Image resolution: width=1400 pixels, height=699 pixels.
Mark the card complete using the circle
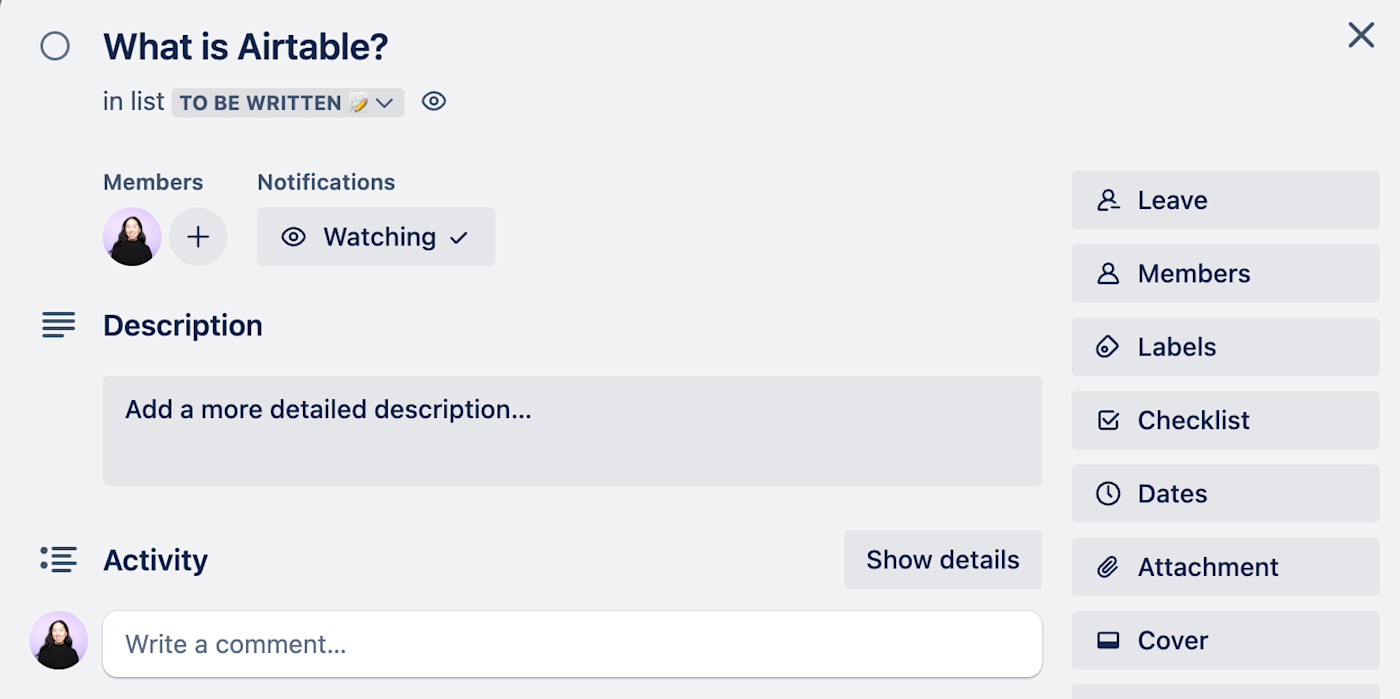click(x=55, y=46)
